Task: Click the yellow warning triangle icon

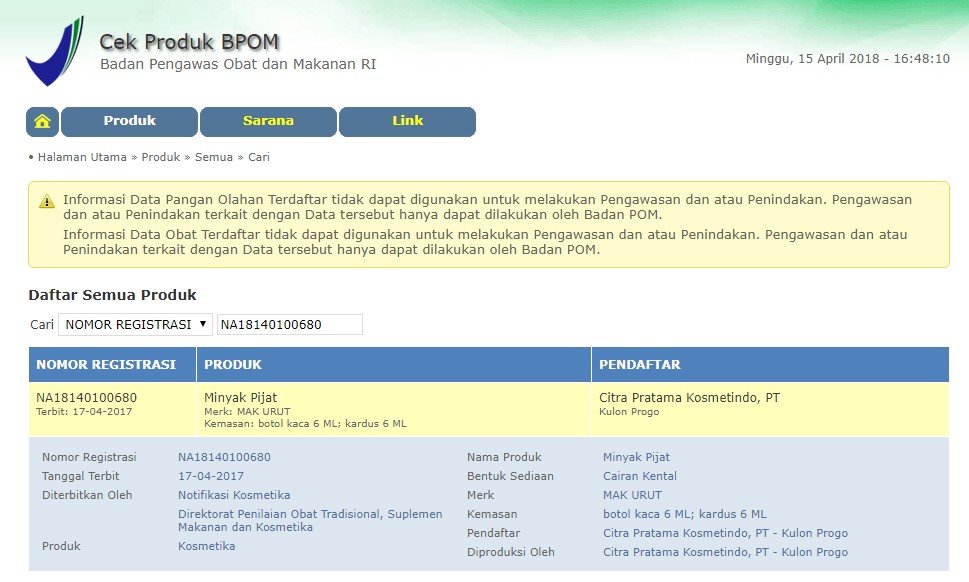Action: [47, 201]
